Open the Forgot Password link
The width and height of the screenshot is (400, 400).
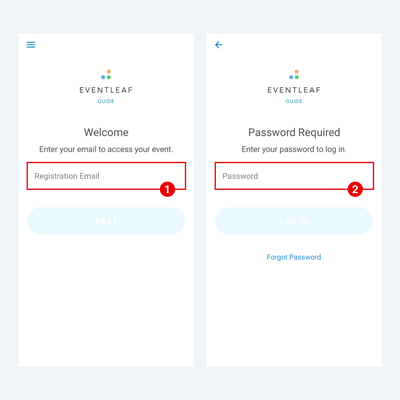tap(294, 257)
